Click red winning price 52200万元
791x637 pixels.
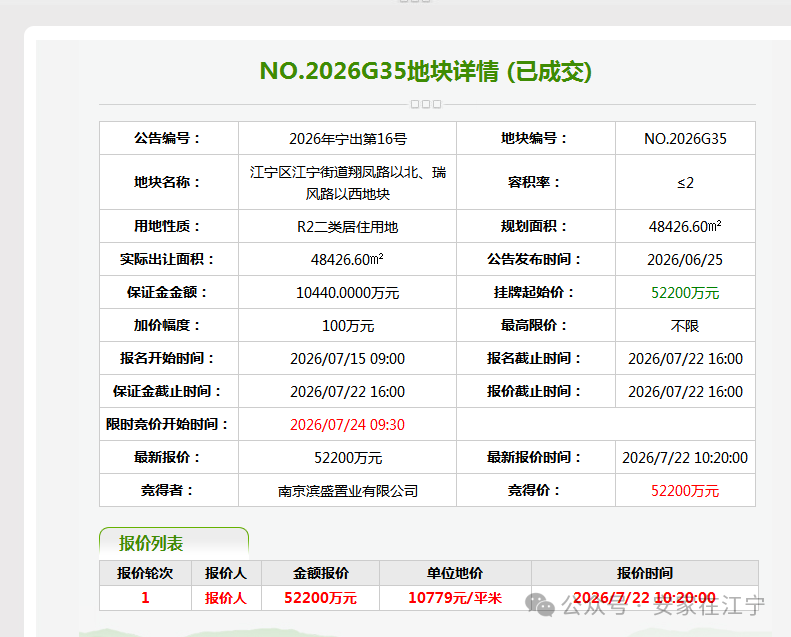point(685,491)
